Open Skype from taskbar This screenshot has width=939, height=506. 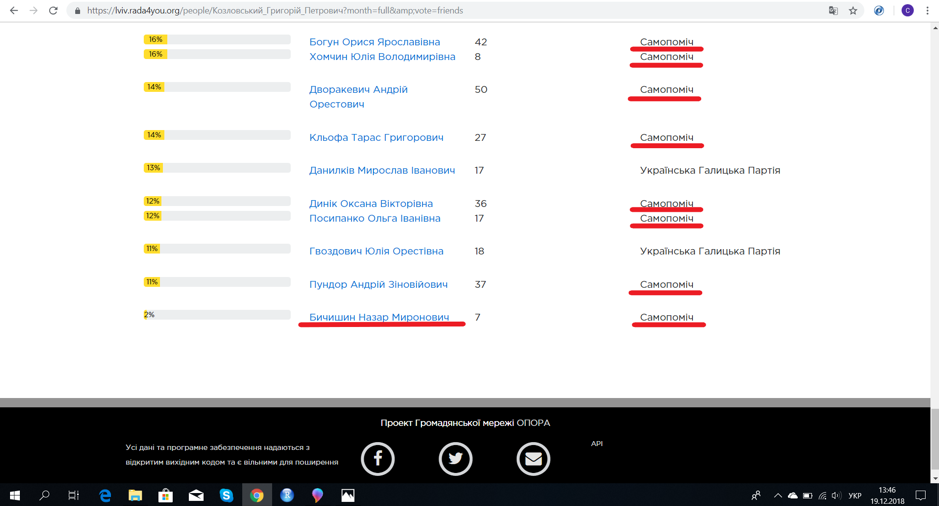pos(226,495)
